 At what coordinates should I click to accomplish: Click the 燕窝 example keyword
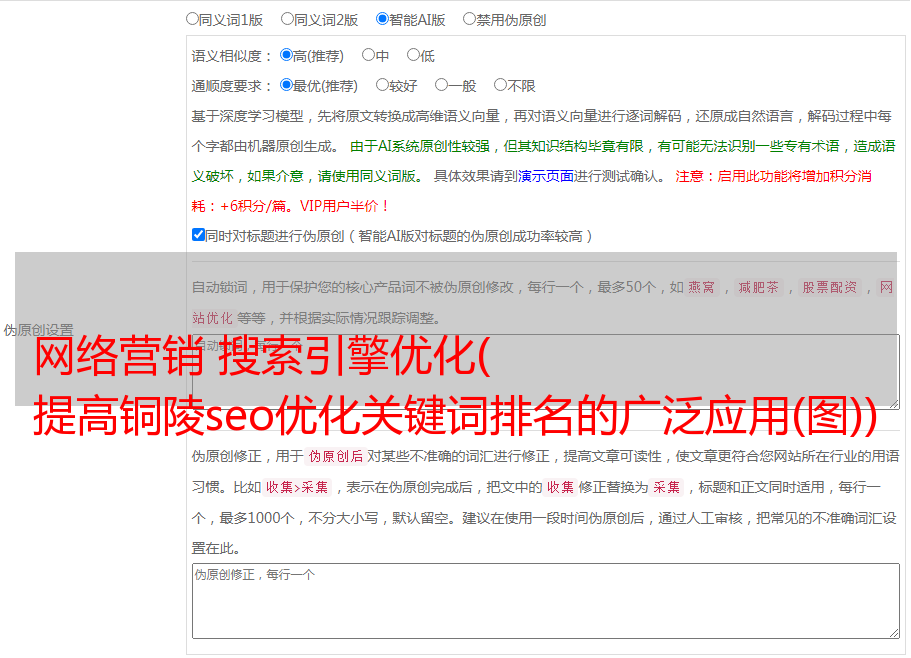[x=701, y=287]
